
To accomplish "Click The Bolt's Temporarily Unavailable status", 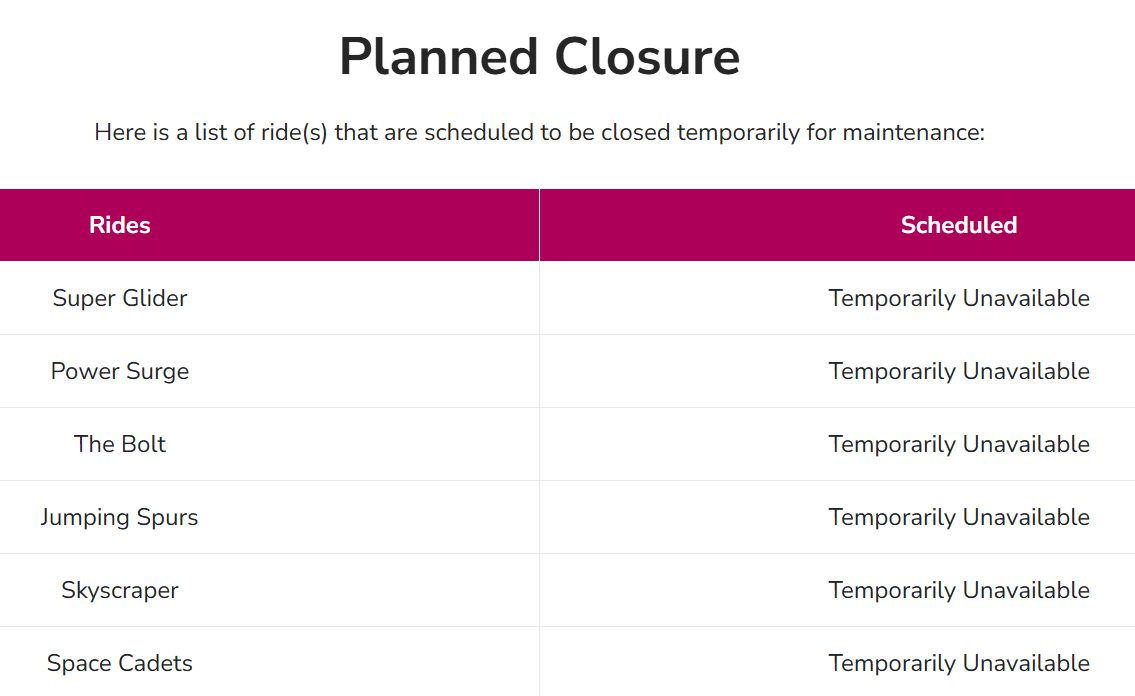I will [x=959, y=444].
